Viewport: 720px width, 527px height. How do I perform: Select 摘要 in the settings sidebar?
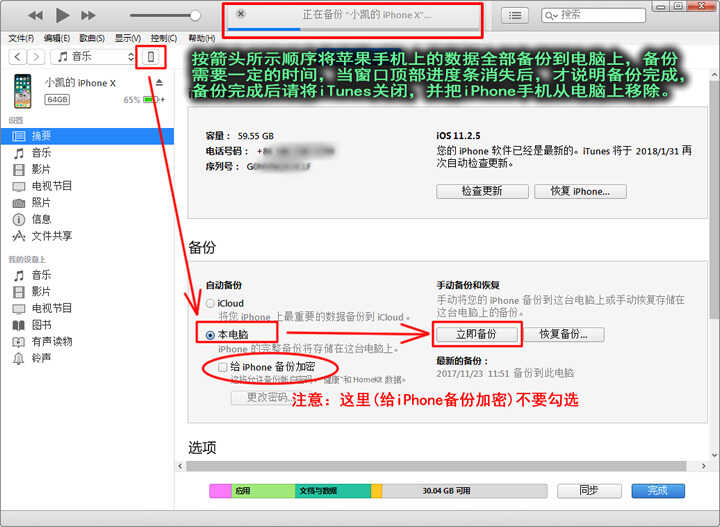click(x=87, y=136)
